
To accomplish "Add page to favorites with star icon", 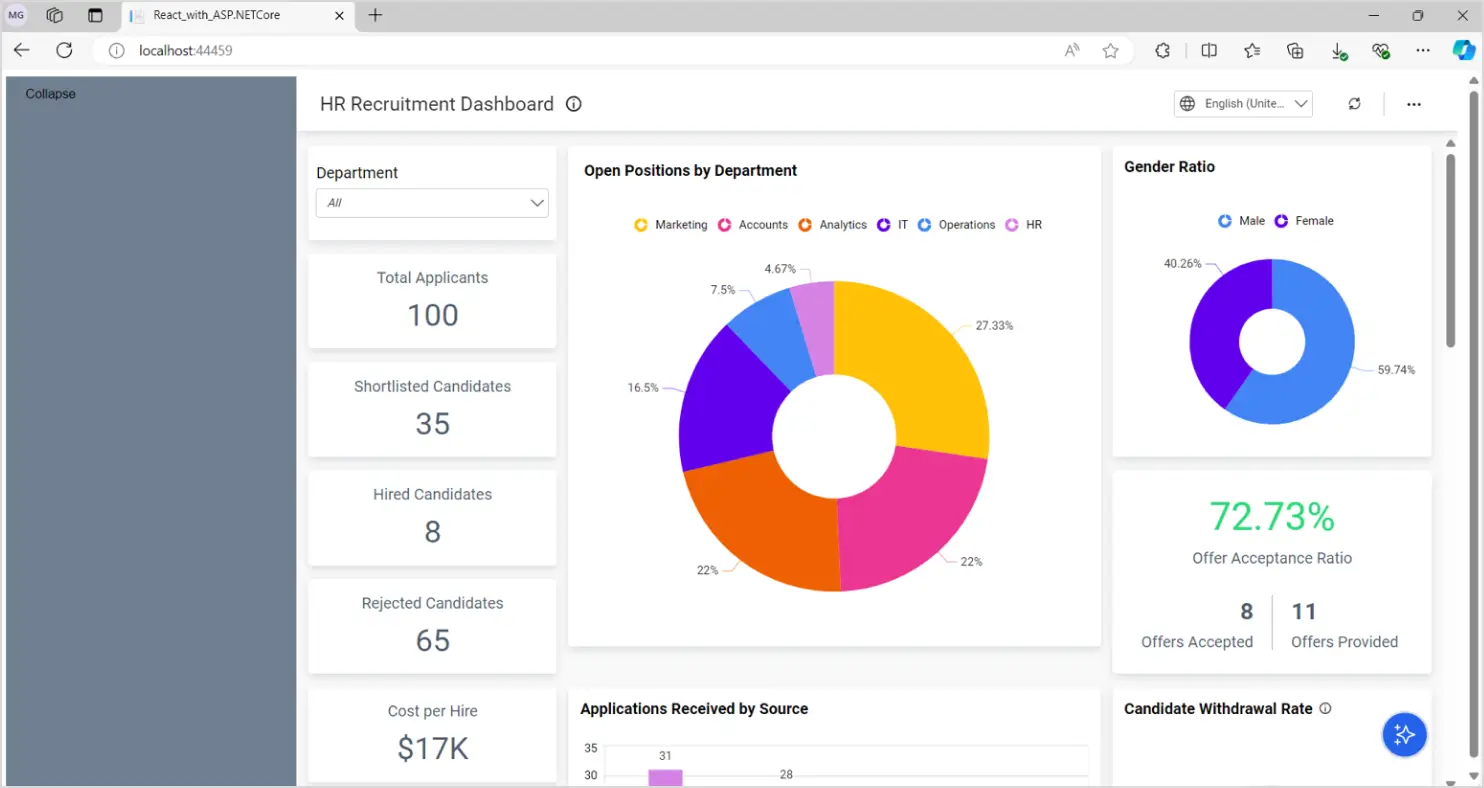I will (x=1110, y=50).
